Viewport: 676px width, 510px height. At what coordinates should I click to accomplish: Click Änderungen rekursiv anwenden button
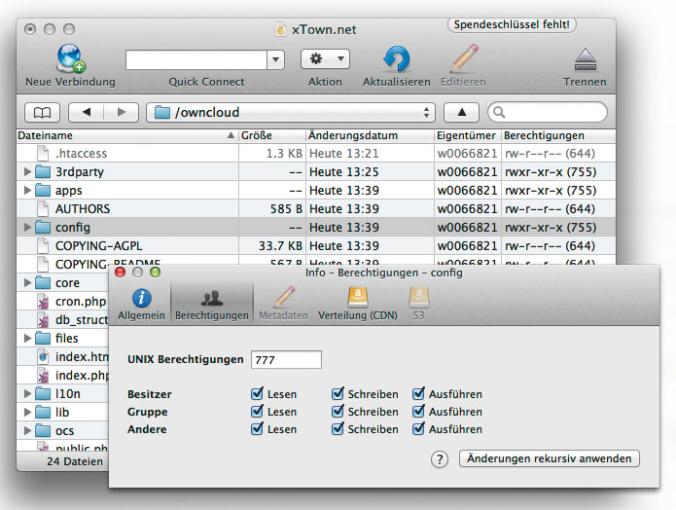tap(549, 458)
